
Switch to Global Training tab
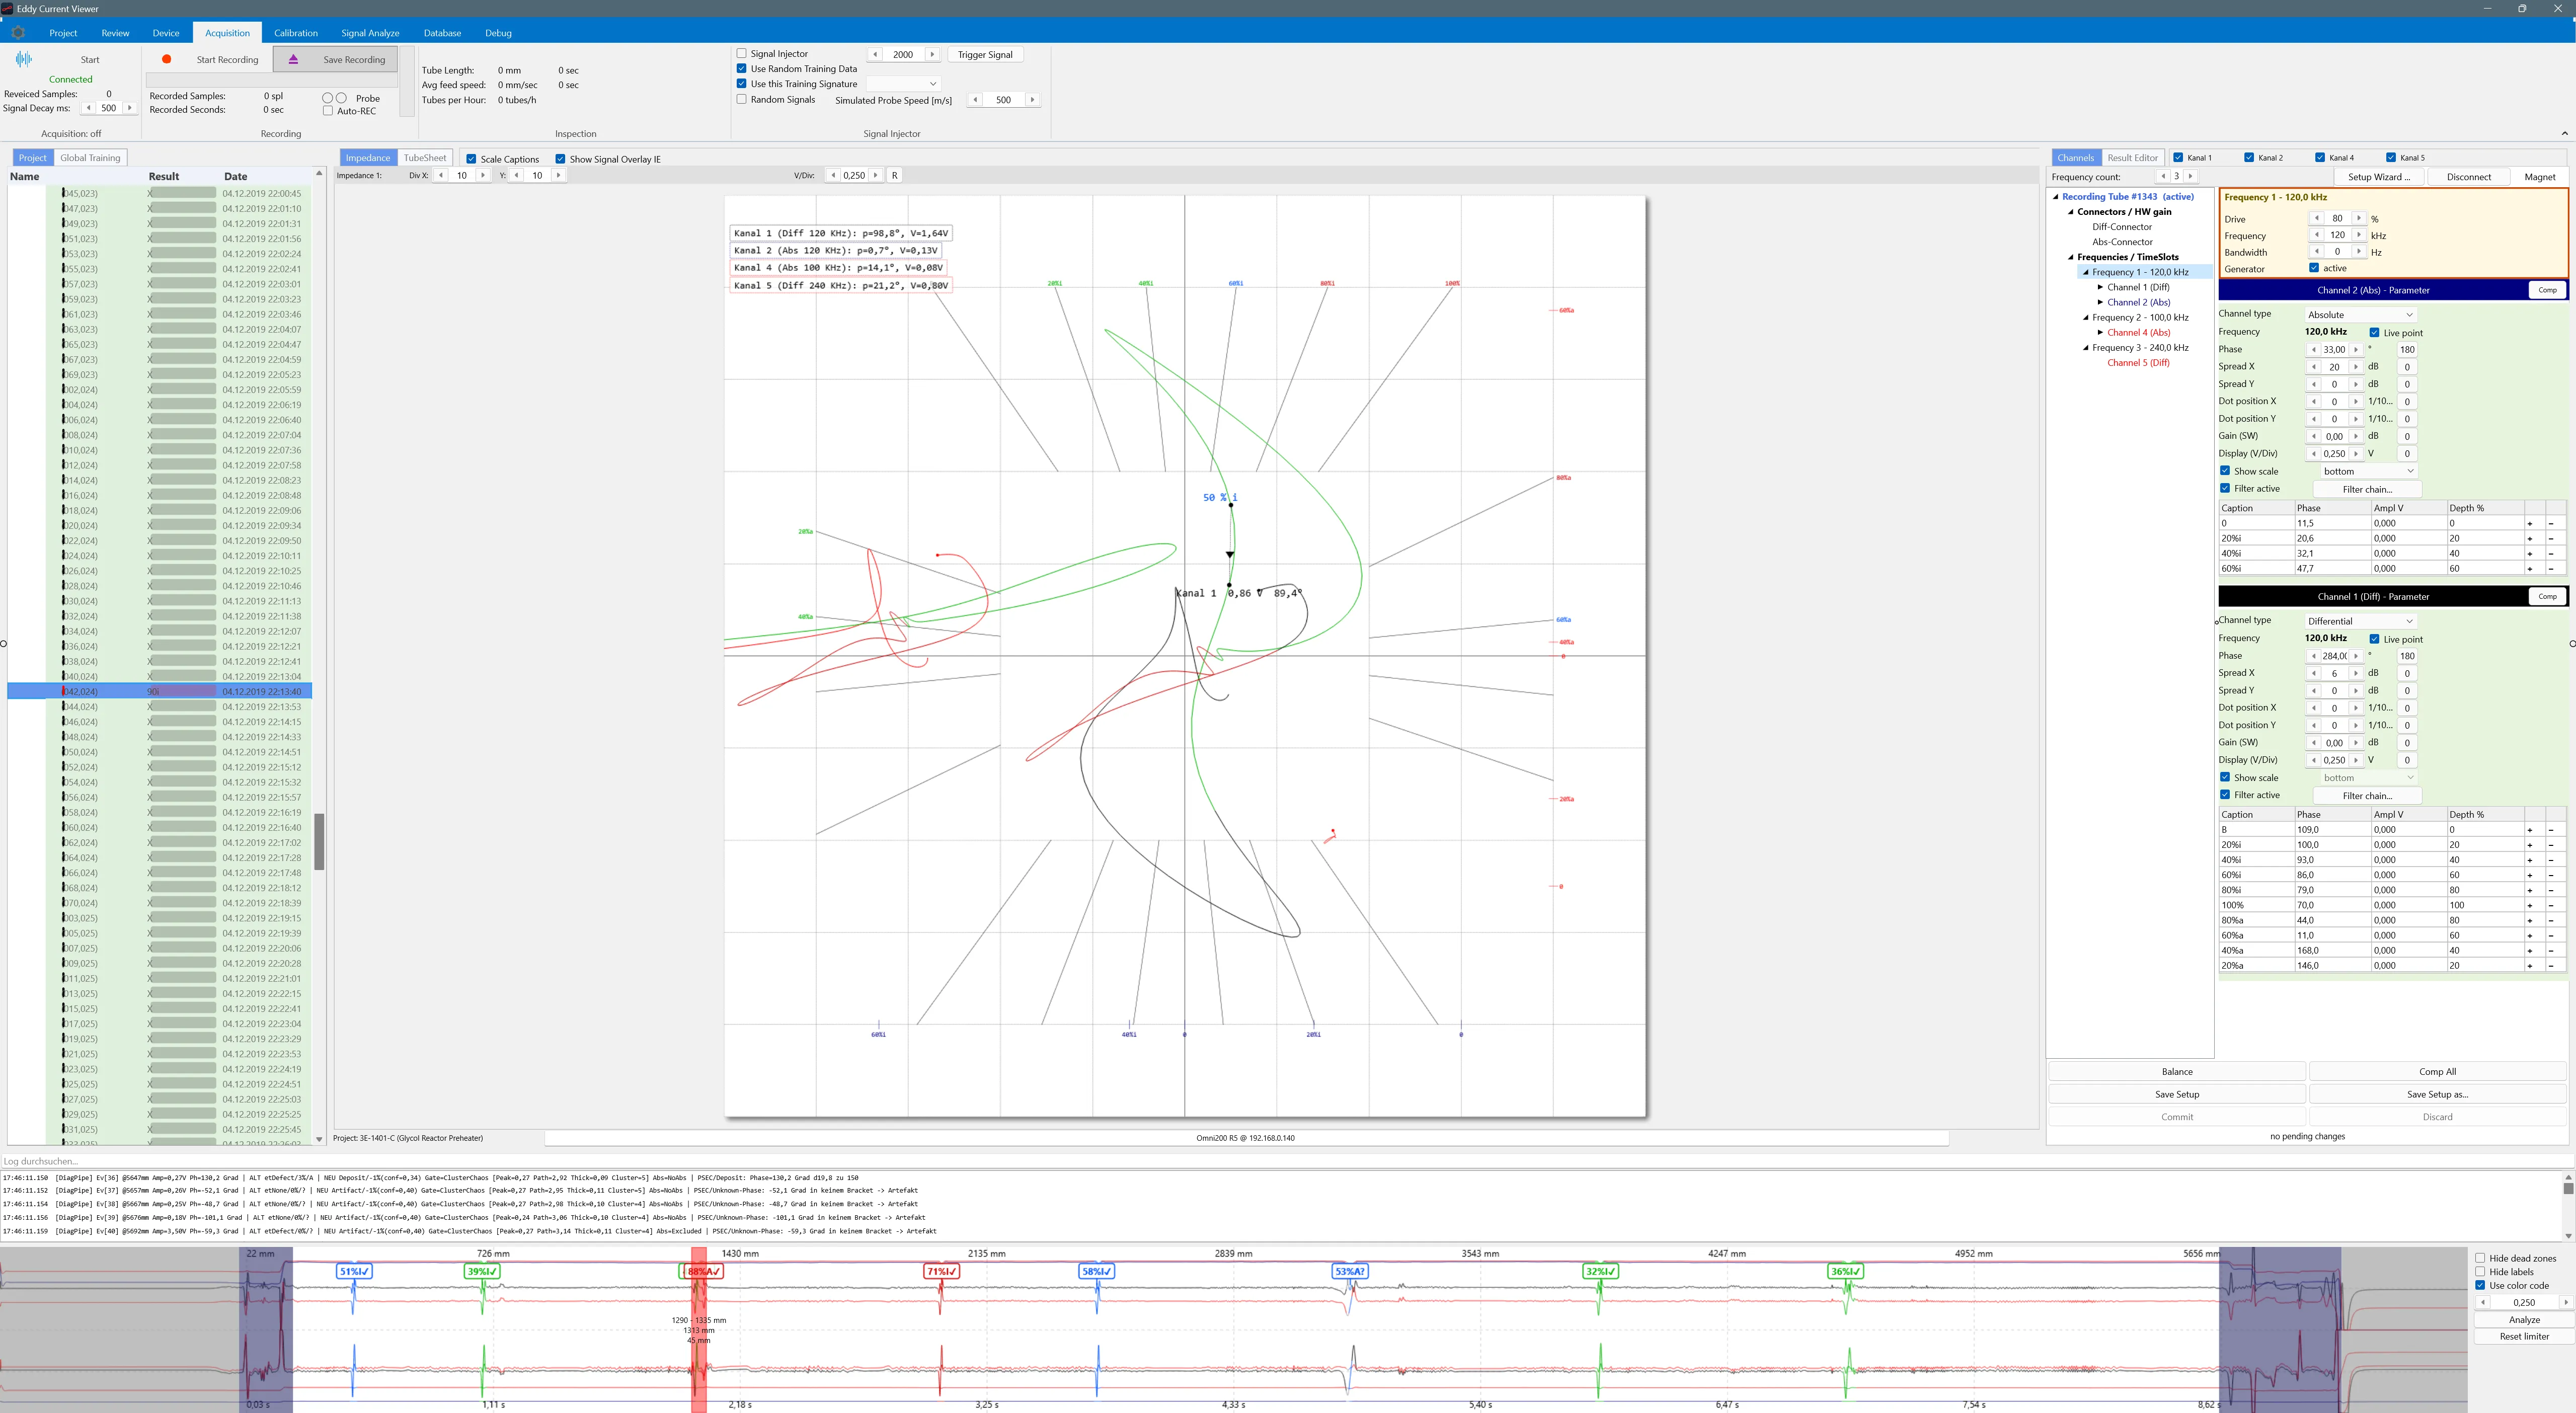90,157
